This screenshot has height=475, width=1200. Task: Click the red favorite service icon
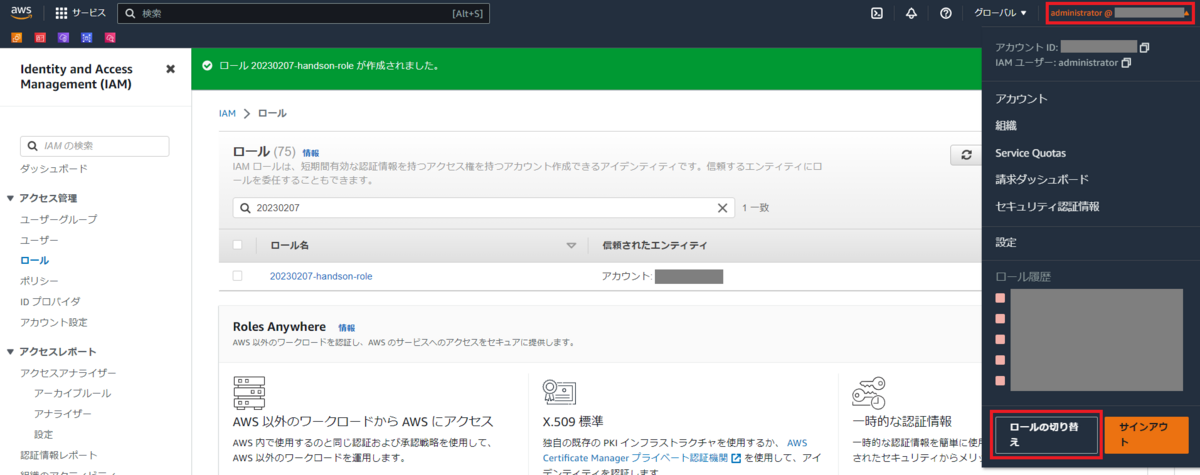click(x=40, y=37)
